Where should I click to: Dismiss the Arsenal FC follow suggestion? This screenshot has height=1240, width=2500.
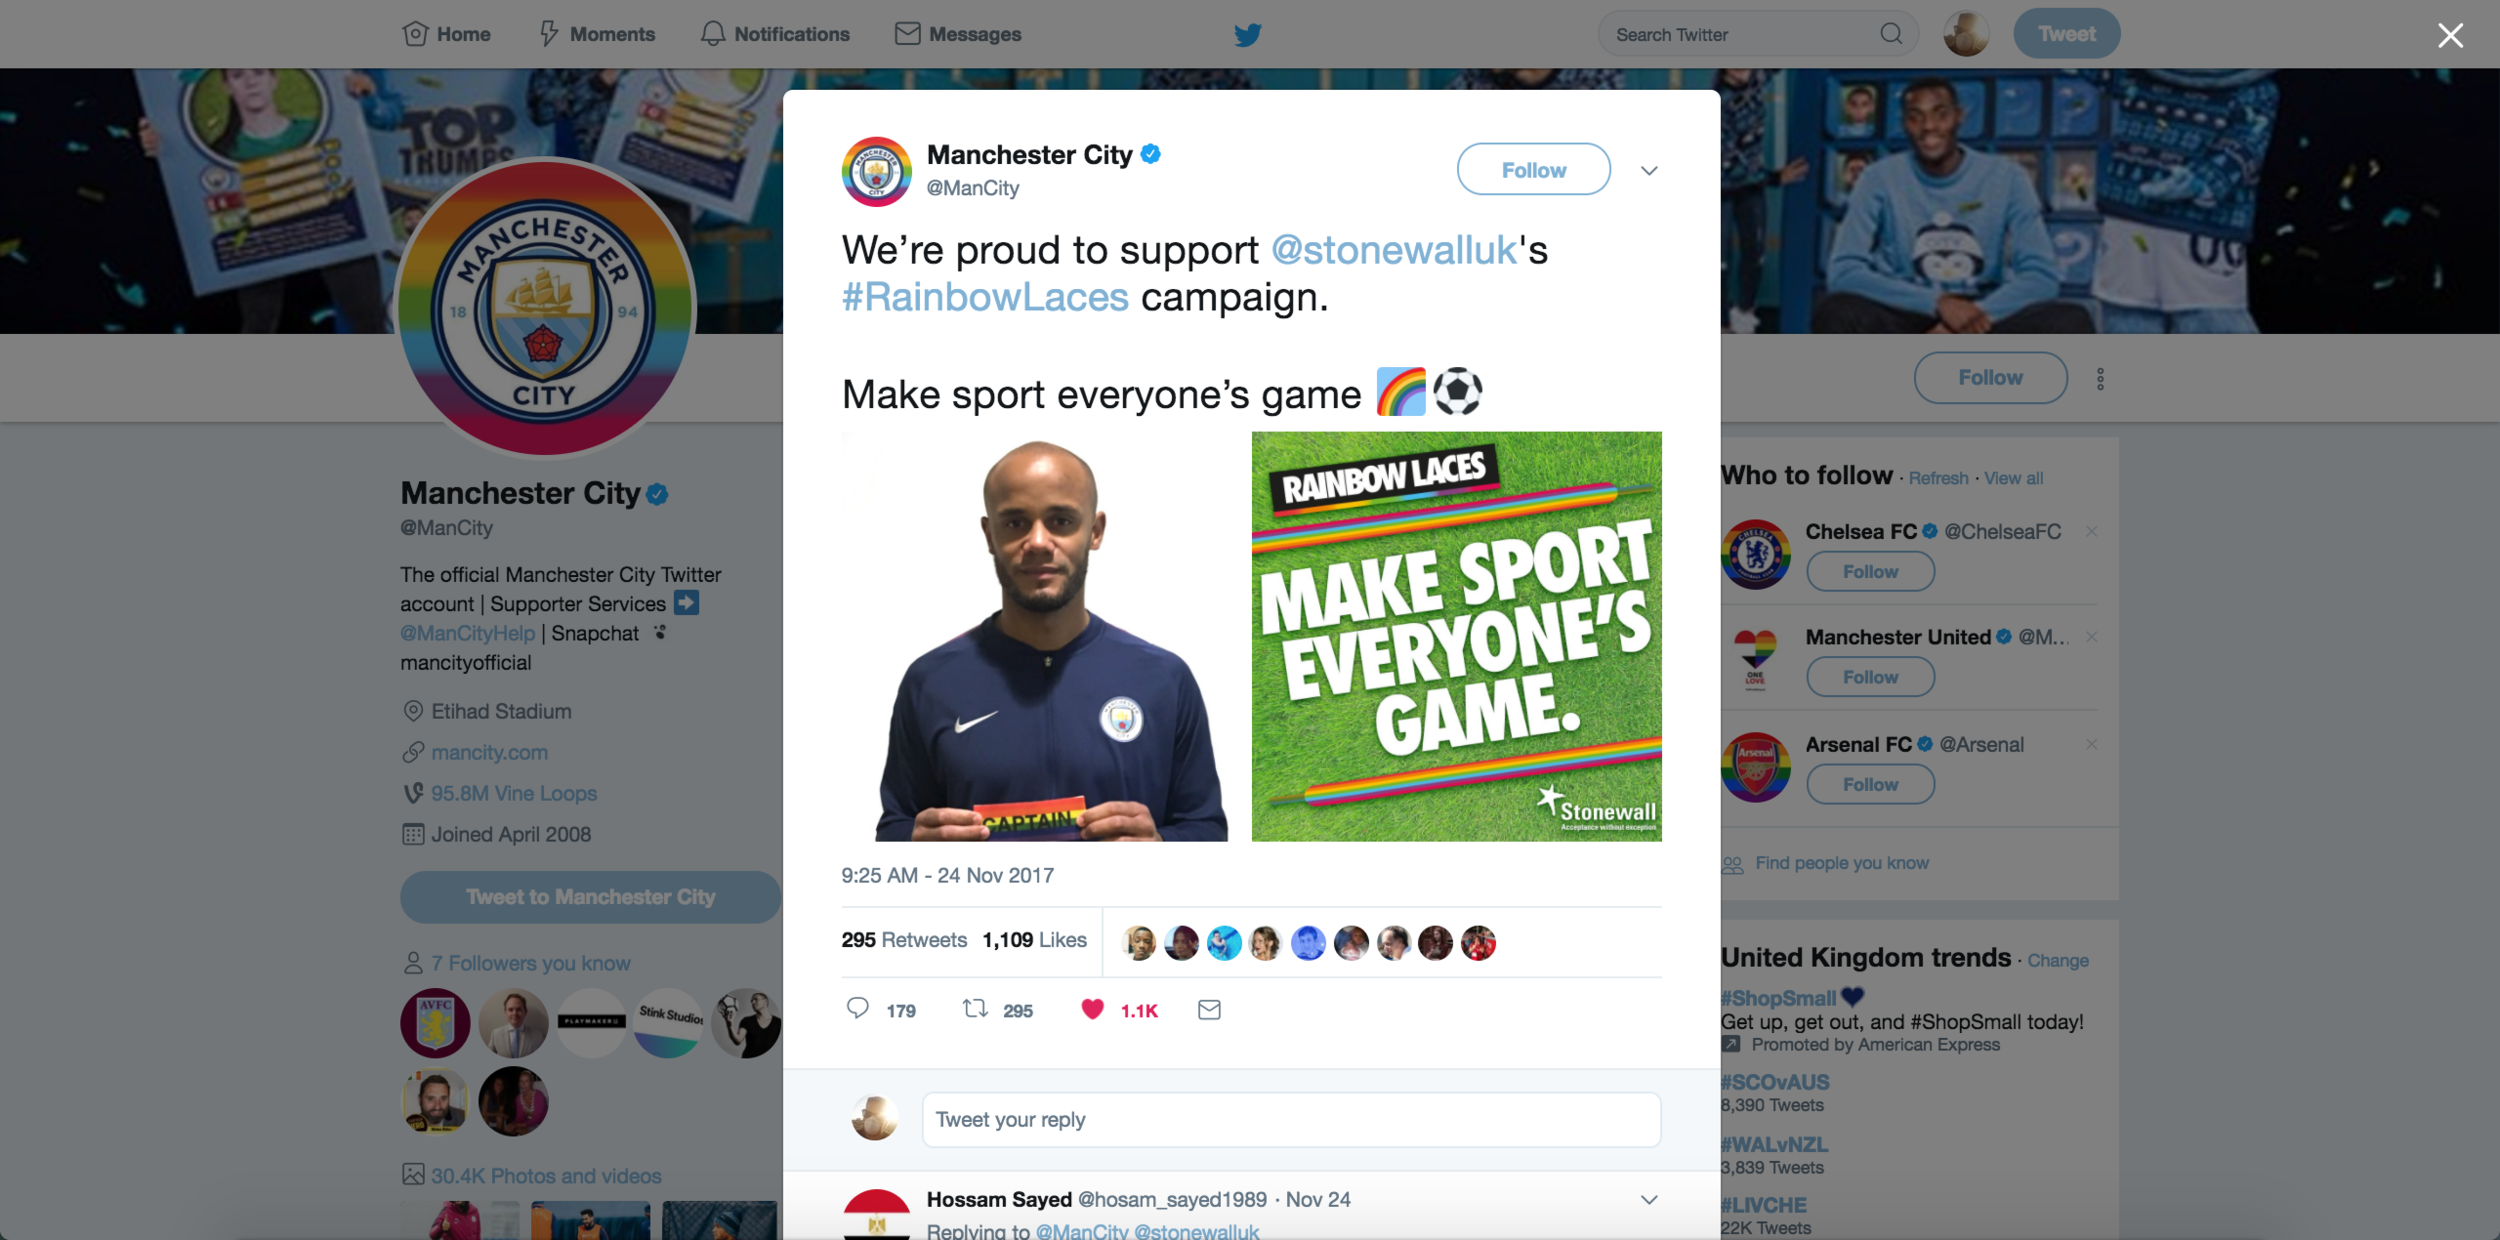click(x=2091, y=744)
